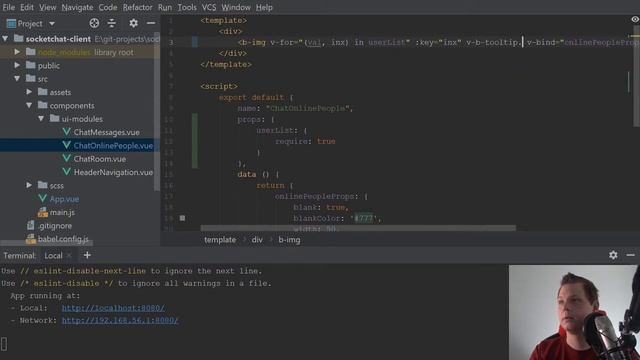
Task: Expand the node_modules folder
Action: tap(17, 52)
